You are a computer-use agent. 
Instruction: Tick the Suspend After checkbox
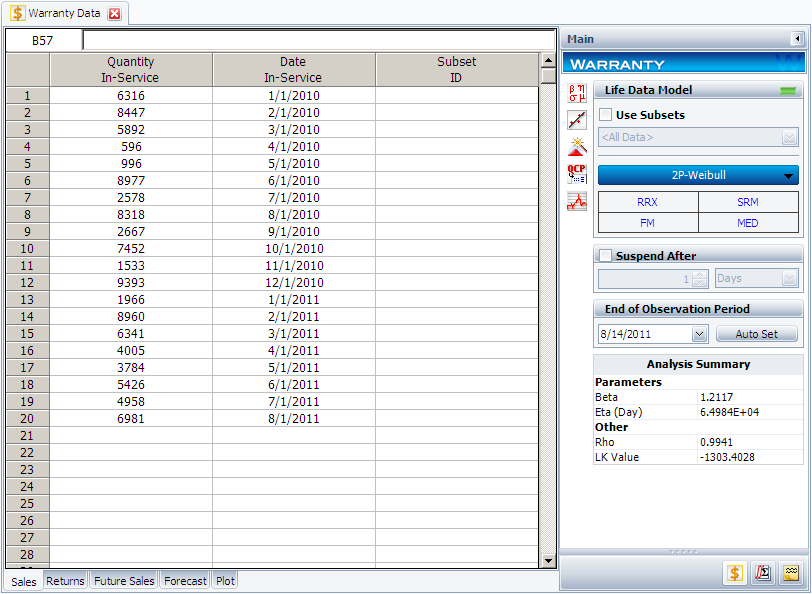point(606,256)
